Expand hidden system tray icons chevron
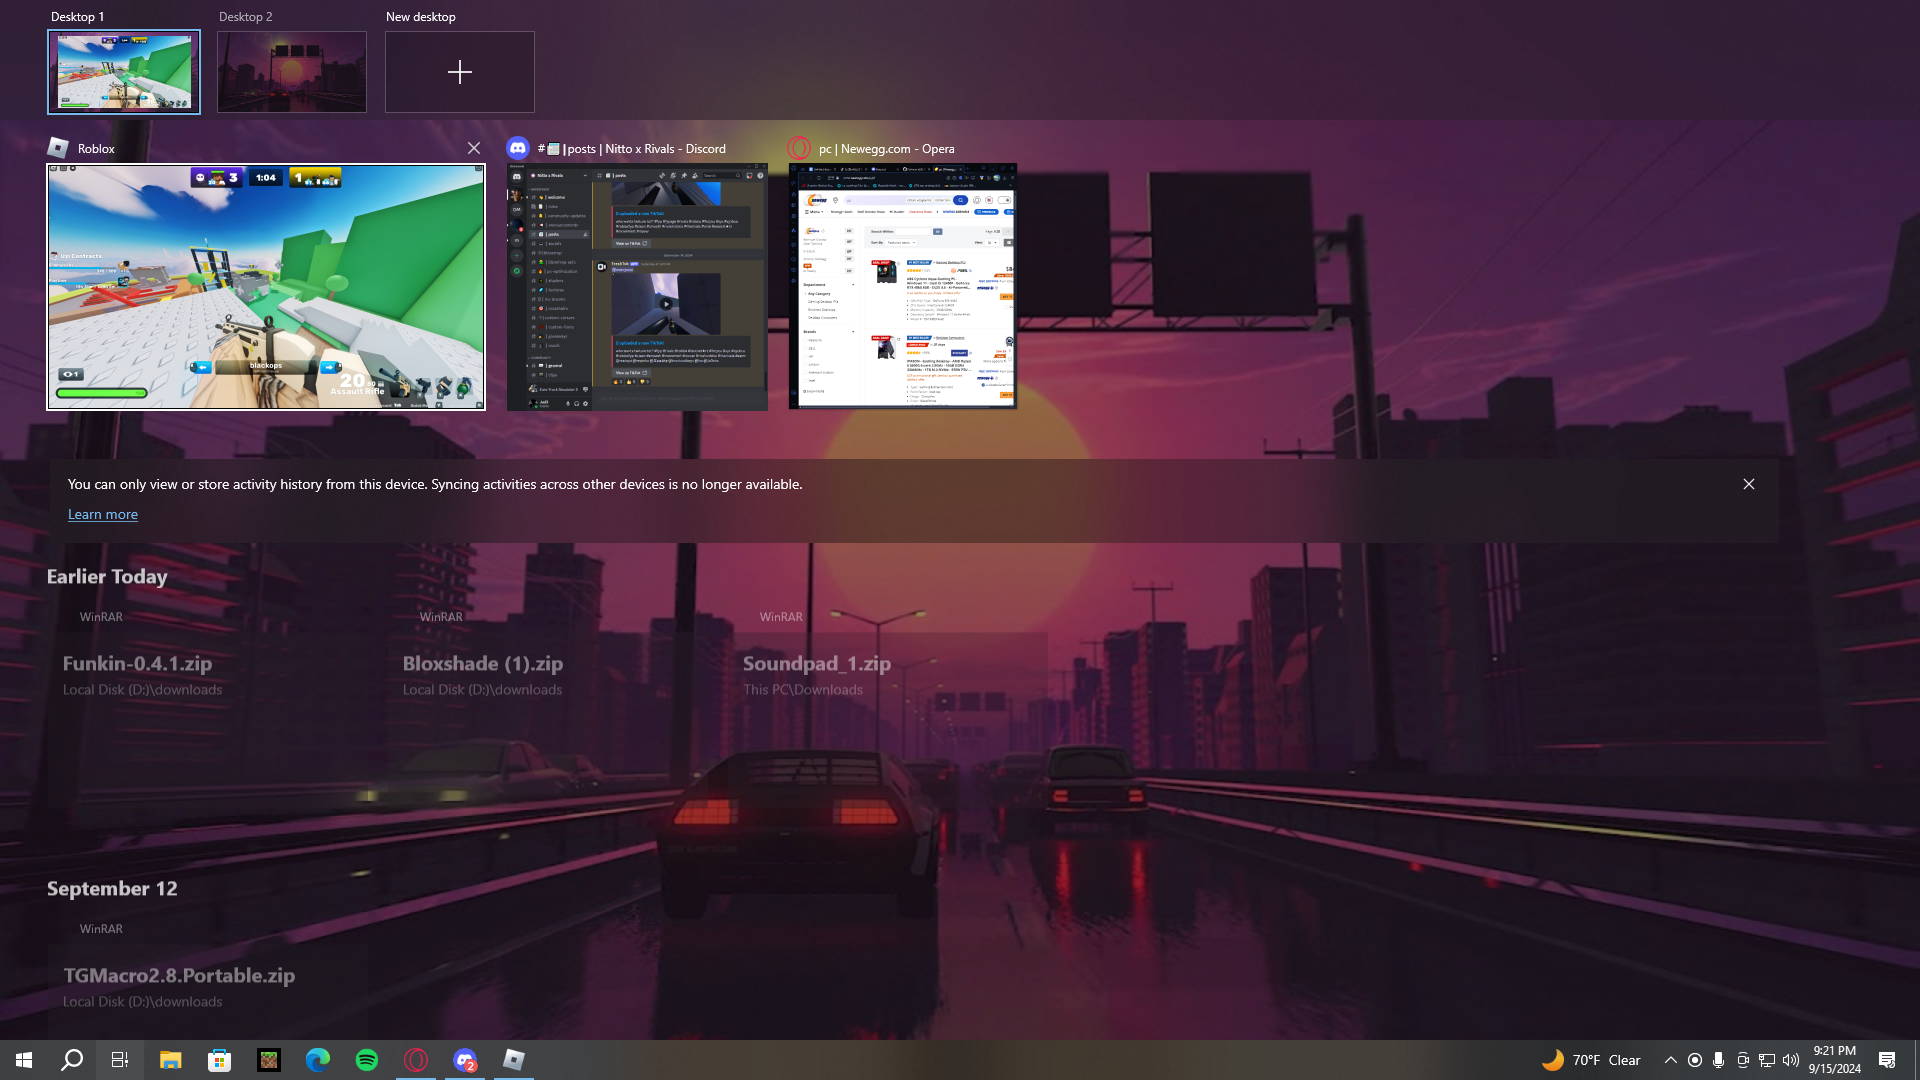Image resolution: width=1920 pixels, height=1080 pixels. 1670,1060
